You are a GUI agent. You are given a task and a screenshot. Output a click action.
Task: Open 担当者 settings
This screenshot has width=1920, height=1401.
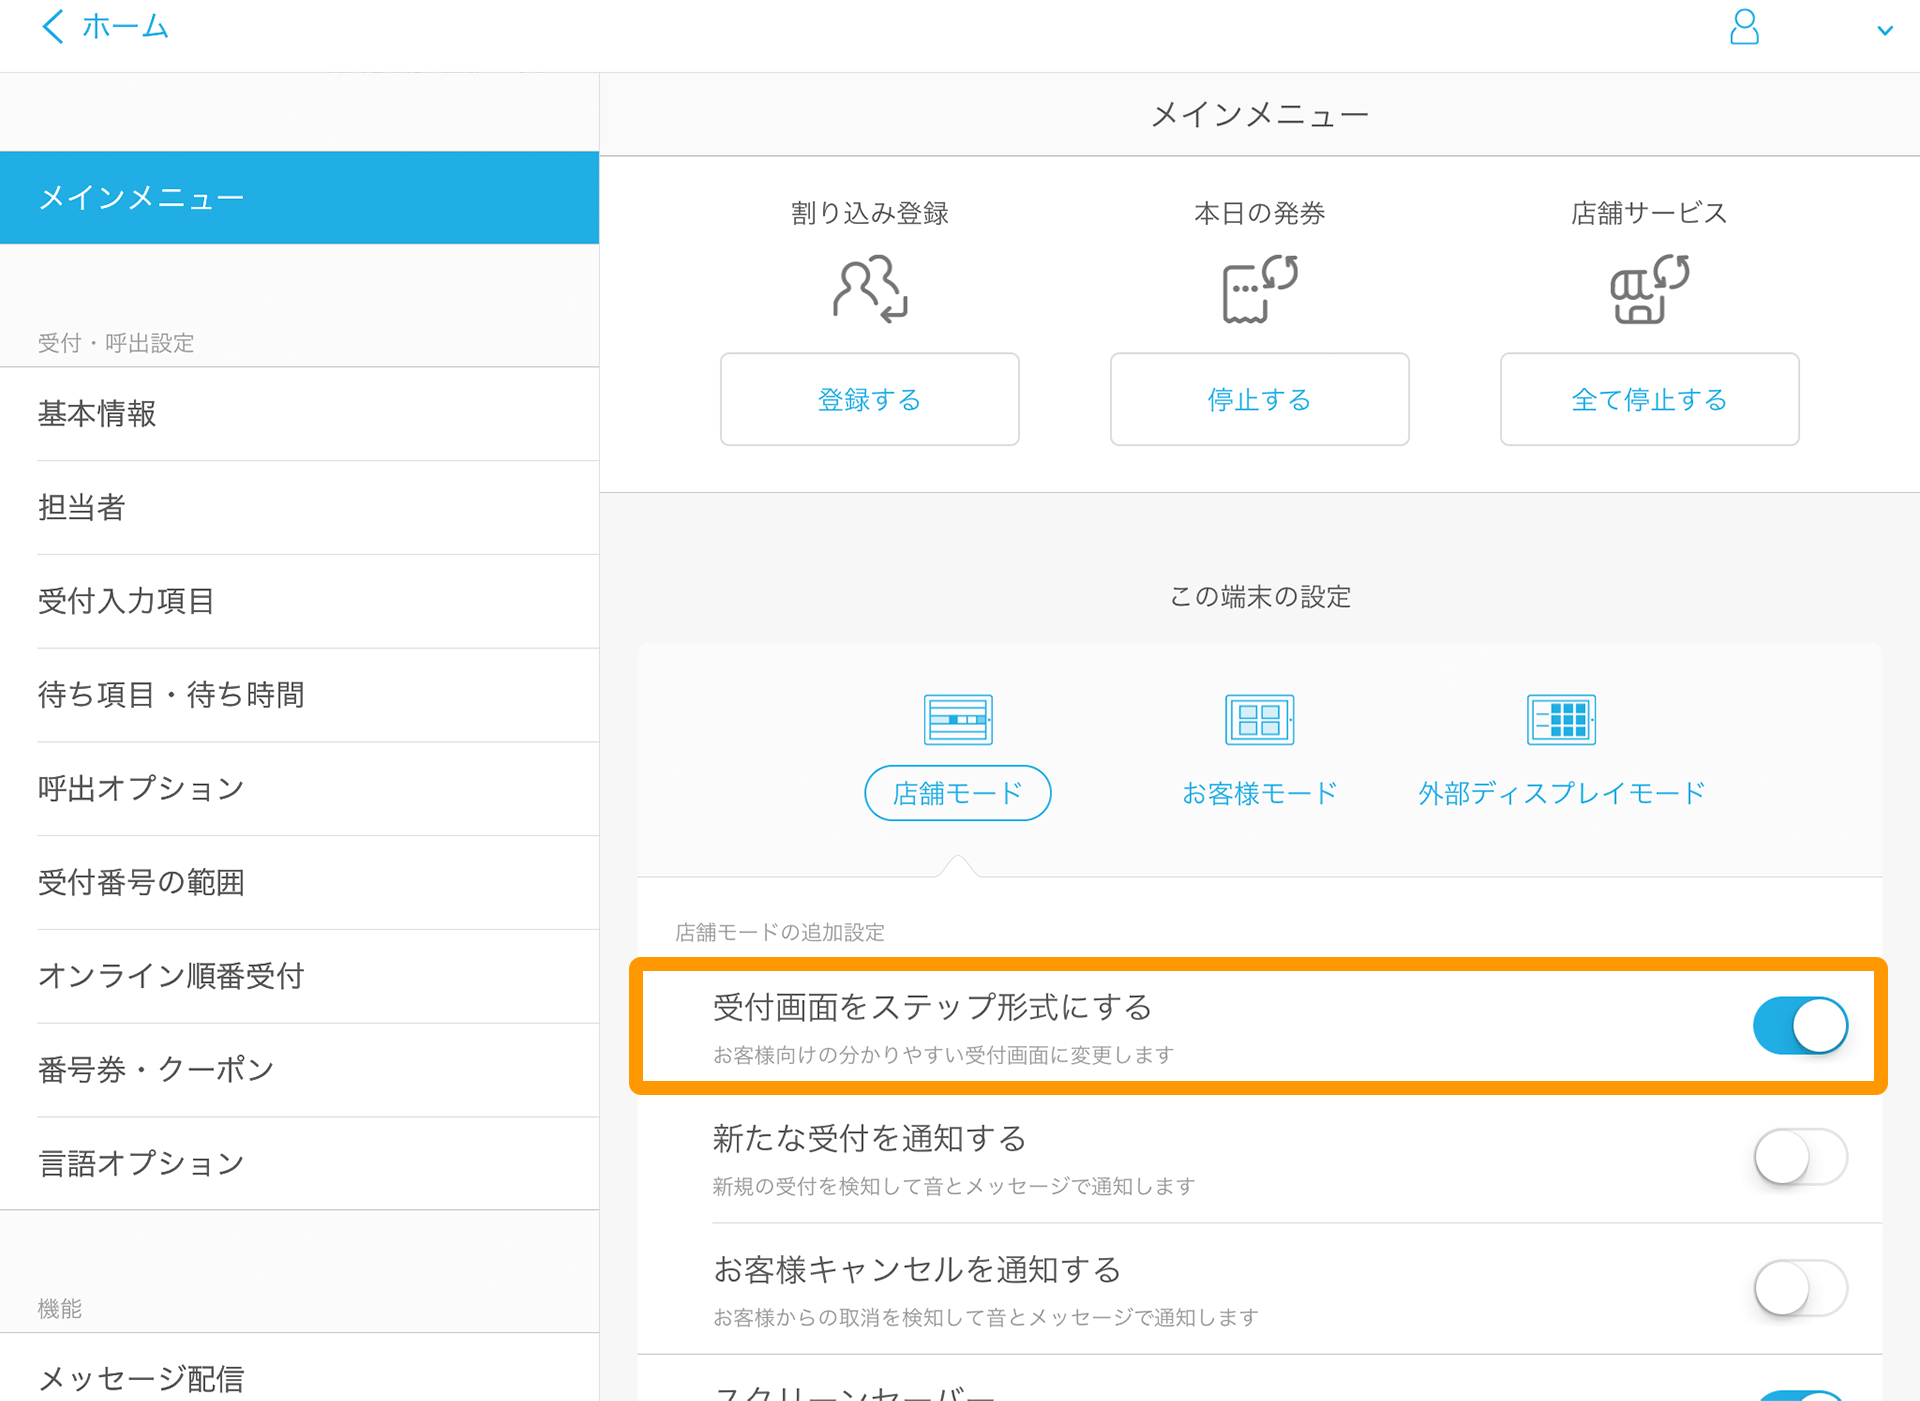pyautogui.click(x=299, y=508)
